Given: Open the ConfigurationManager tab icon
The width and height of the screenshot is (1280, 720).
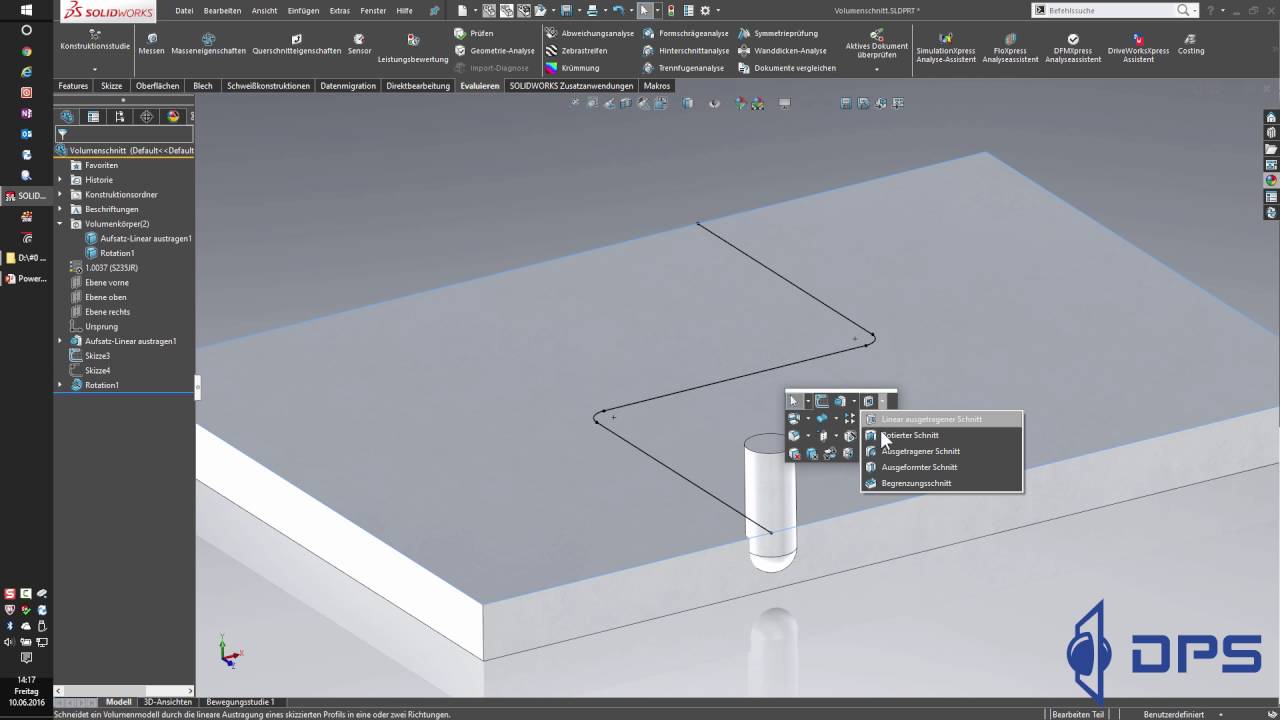Looking at the screenshot, I should 120,116.
